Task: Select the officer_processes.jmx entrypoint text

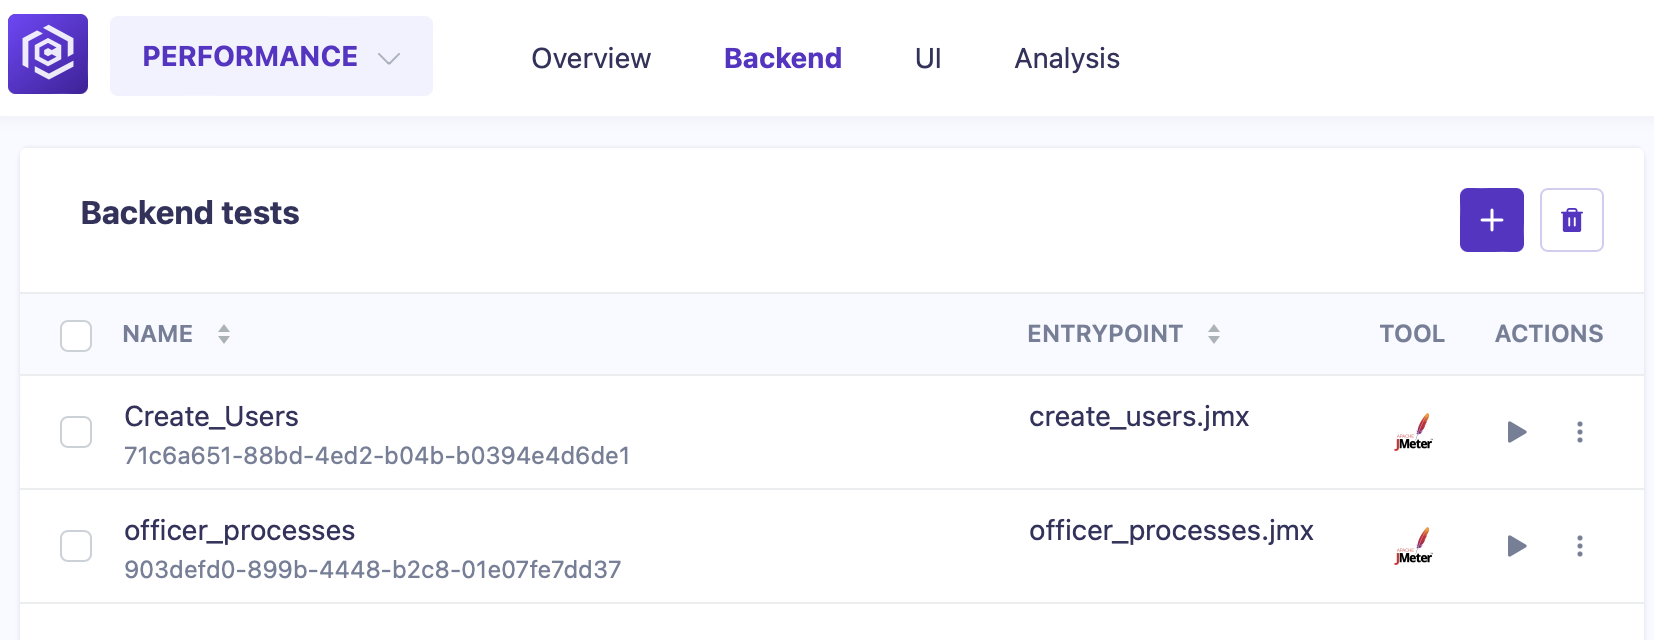Action: [x=1171, y=531]
